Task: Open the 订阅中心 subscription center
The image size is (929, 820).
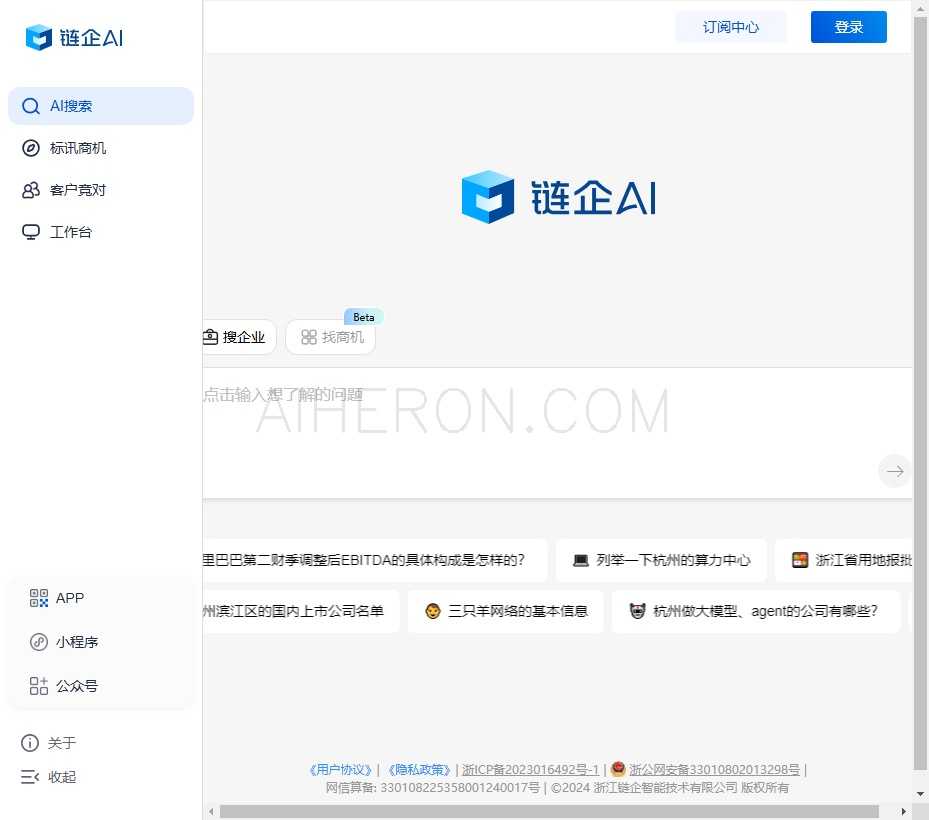Action: click(x=731, y=27)
